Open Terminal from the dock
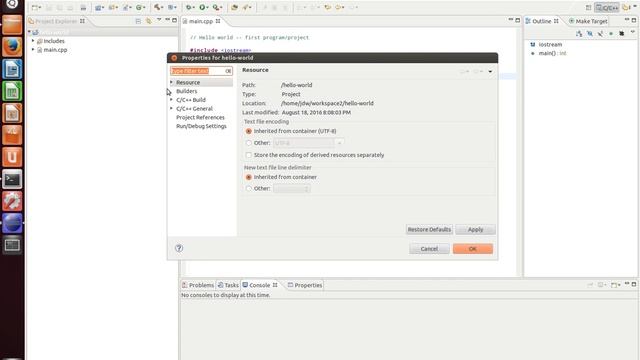This screenshot has width=640, height=360. [x=12, y=179]
